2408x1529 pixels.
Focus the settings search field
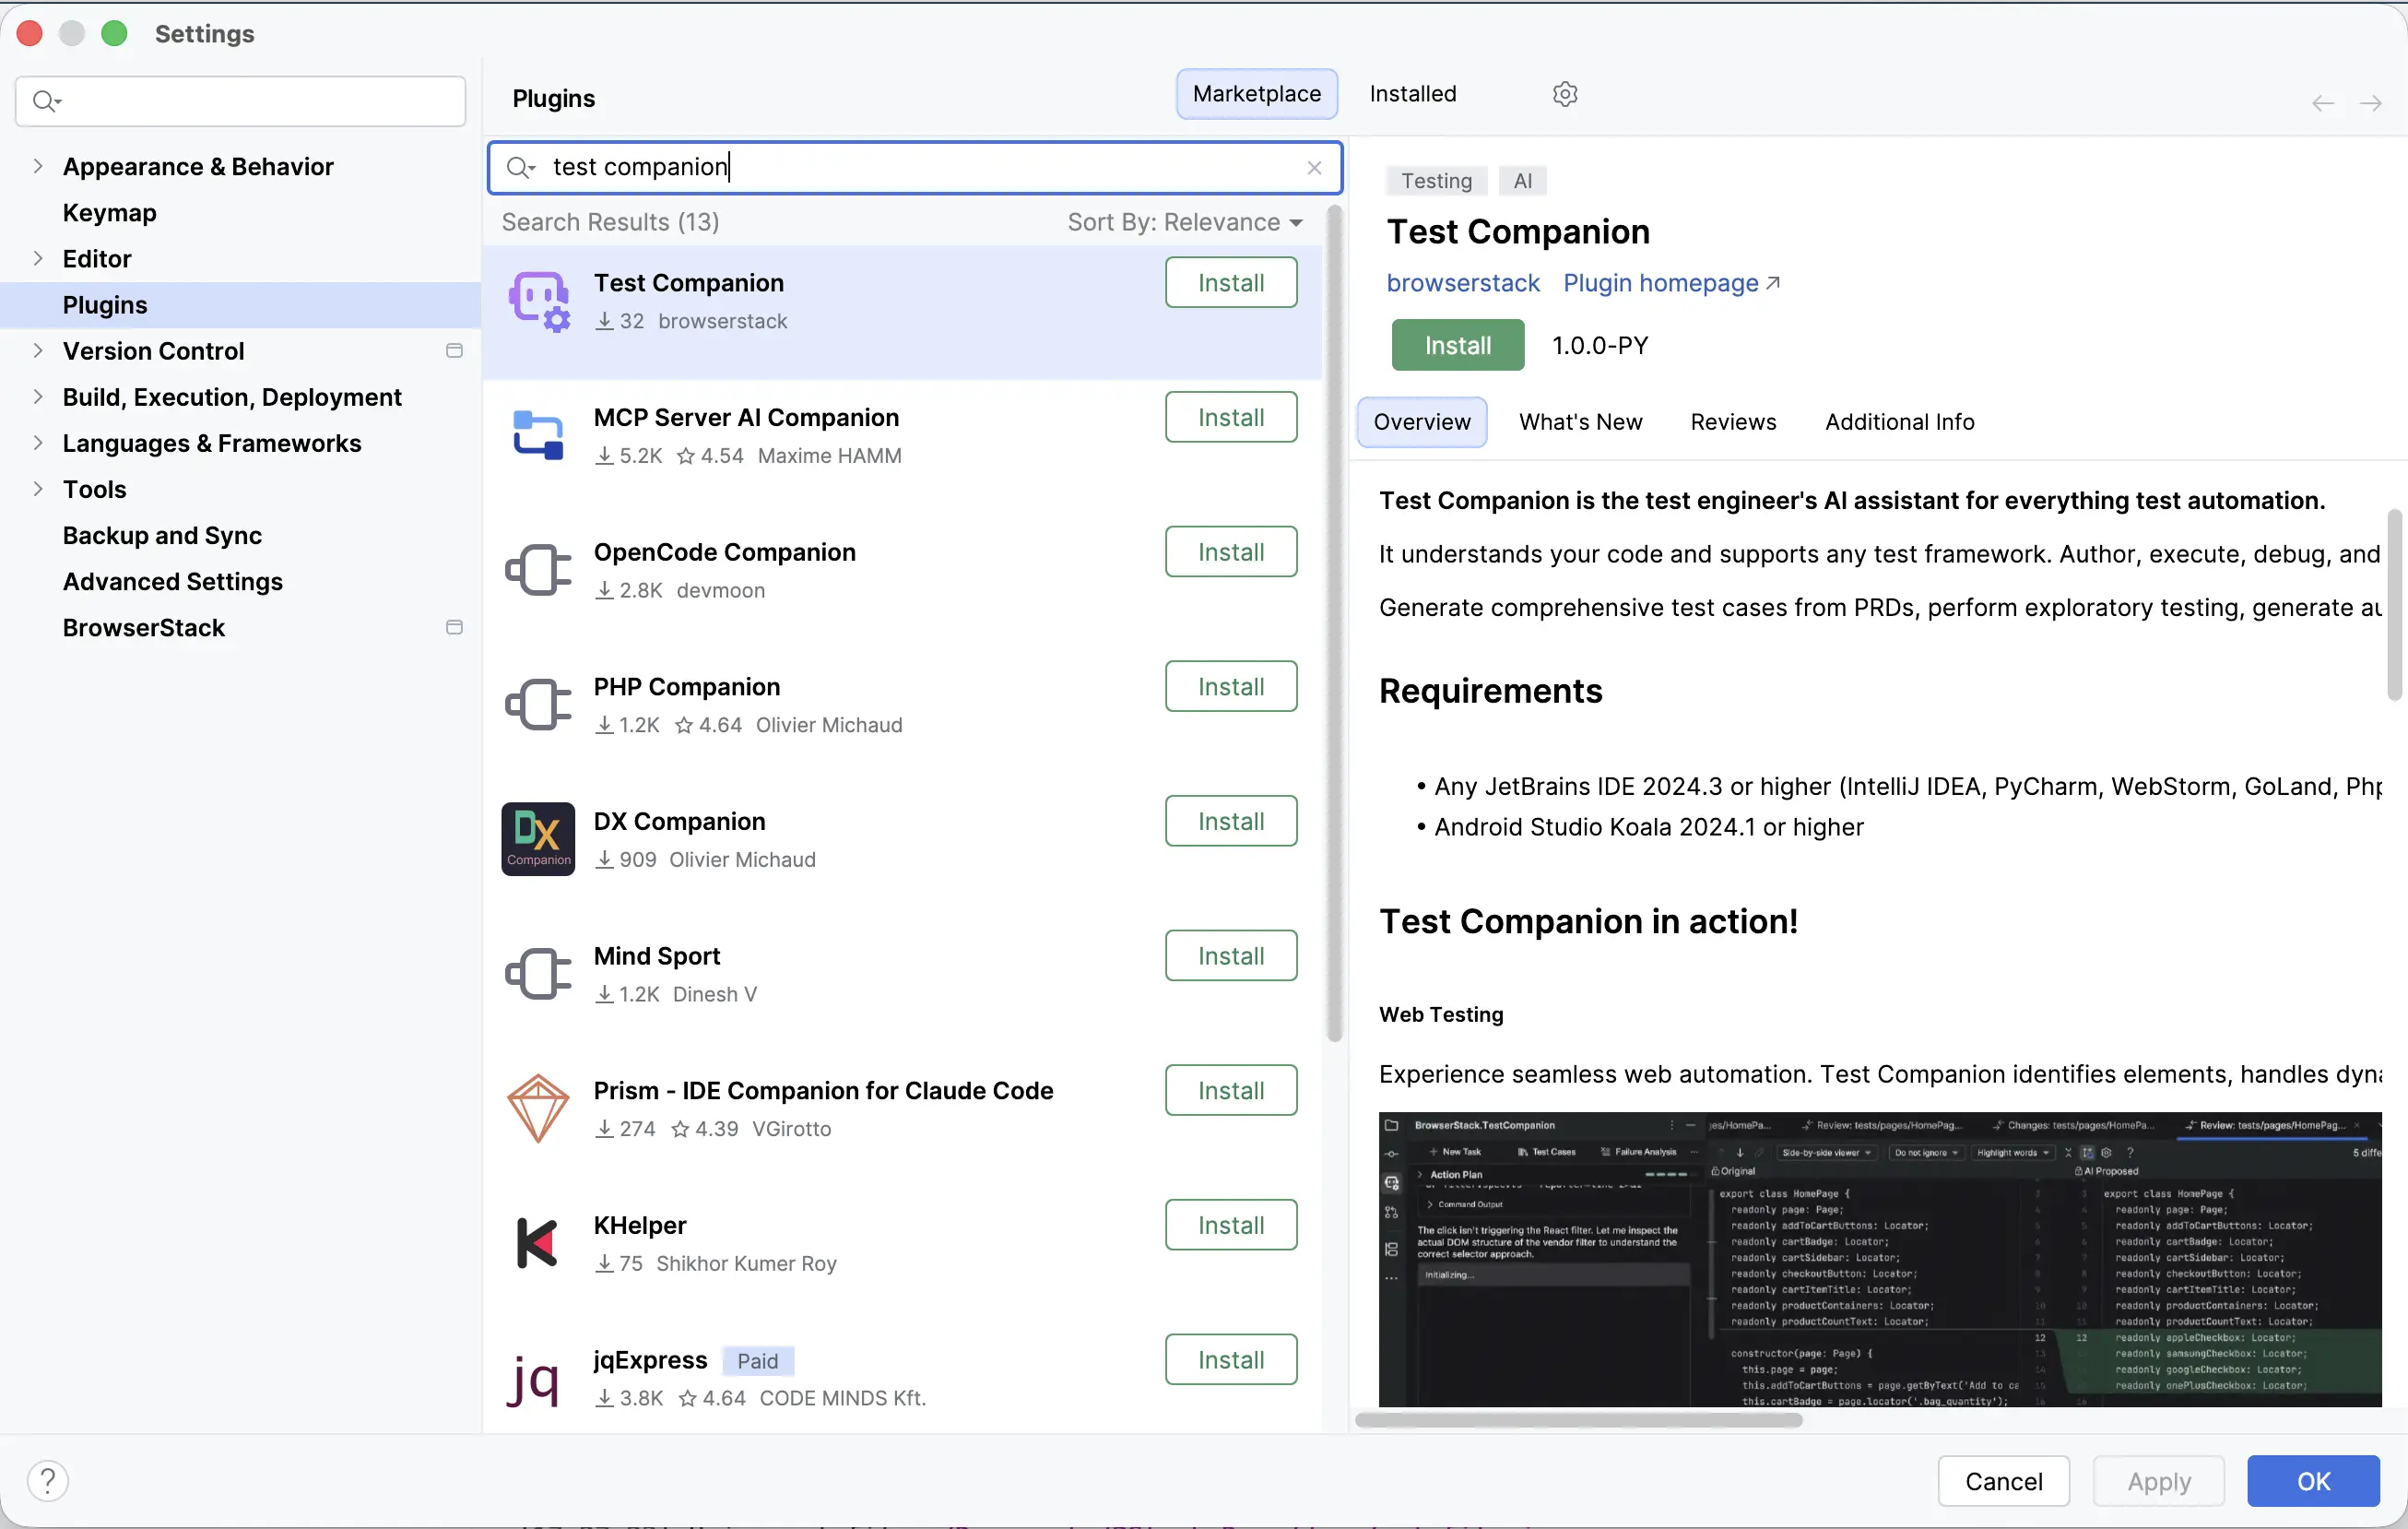240,101
